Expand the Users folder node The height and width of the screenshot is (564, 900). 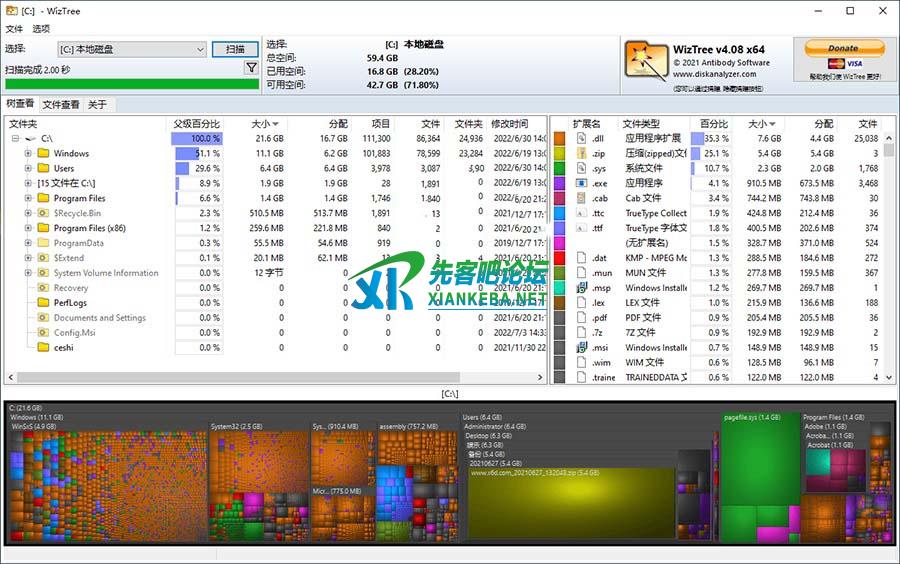pyautogui.click(x=28, y=169)
